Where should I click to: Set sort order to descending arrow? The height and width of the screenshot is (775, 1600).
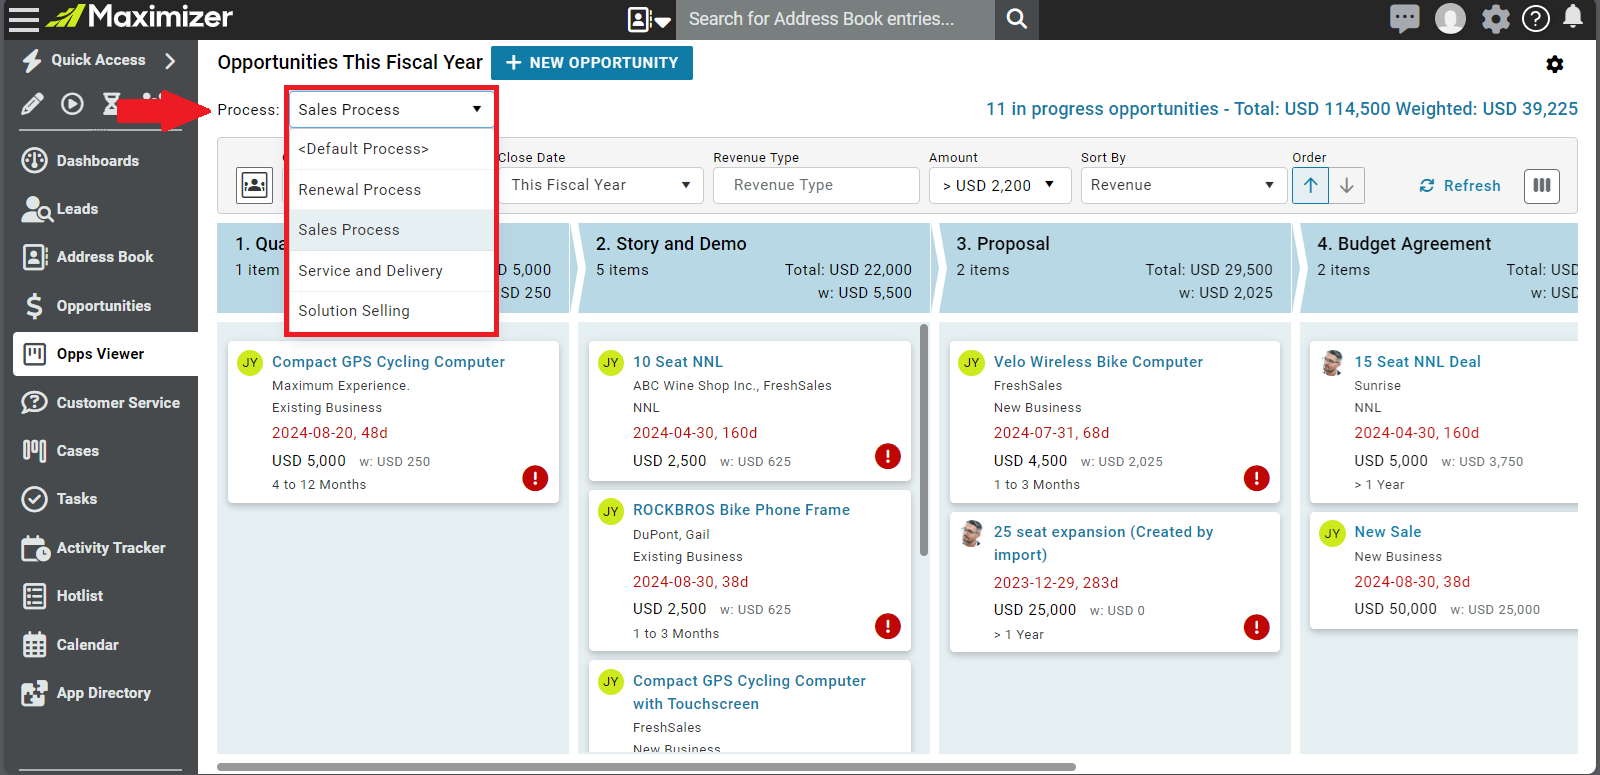pos(1347,185)
